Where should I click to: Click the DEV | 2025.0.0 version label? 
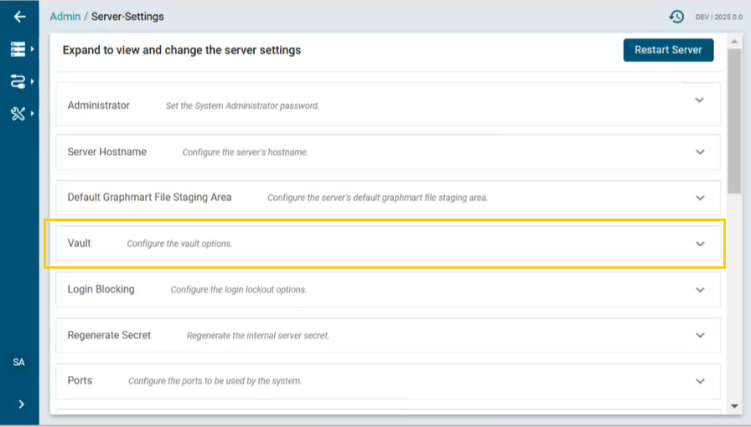[718, 17]
